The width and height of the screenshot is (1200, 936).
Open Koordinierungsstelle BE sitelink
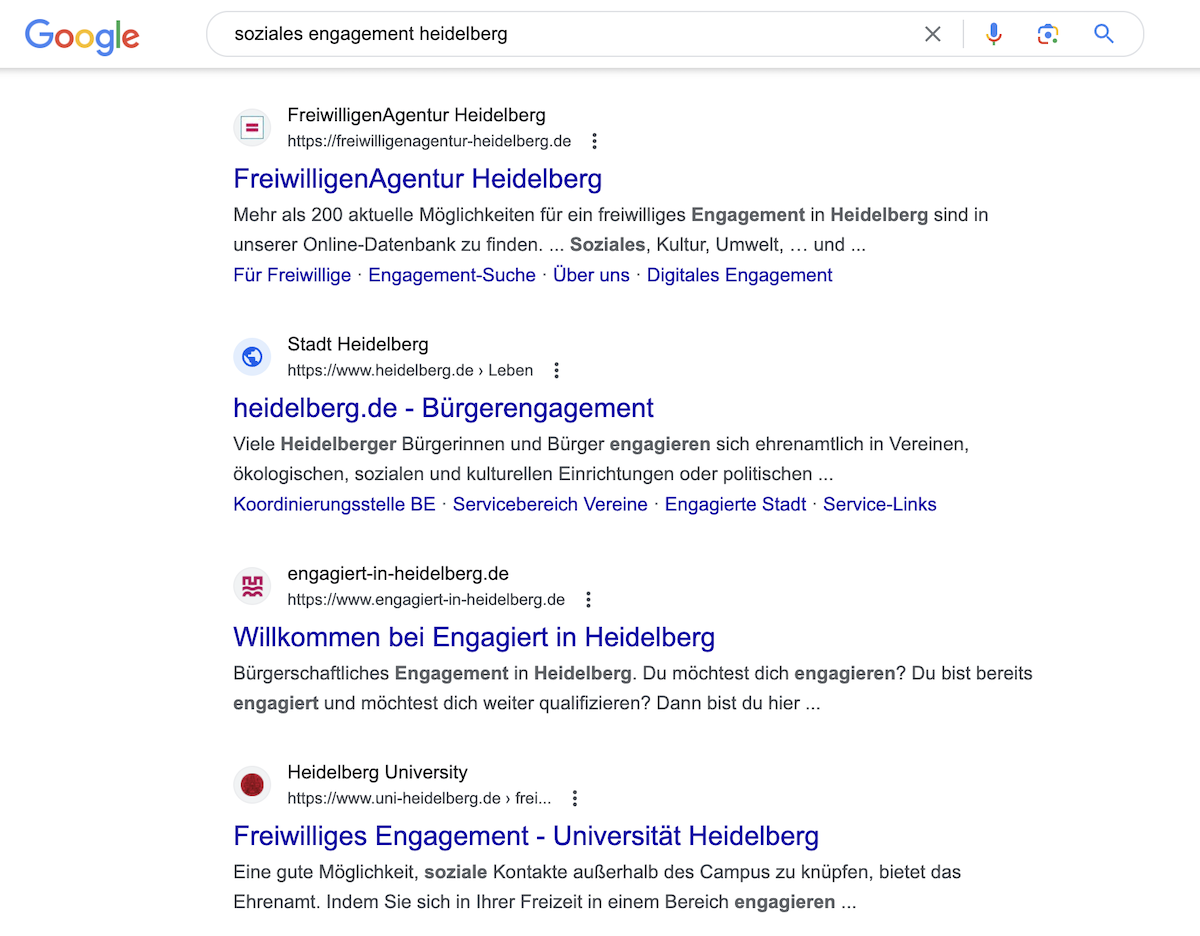tap(334, 504)
